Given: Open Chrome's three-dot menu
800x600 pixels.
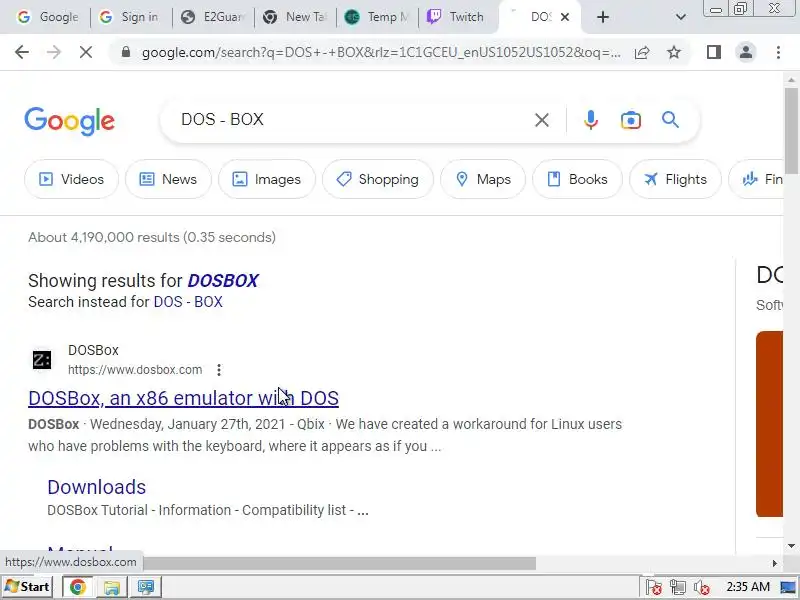Looking at the screenshot, I should pos(778,52).
